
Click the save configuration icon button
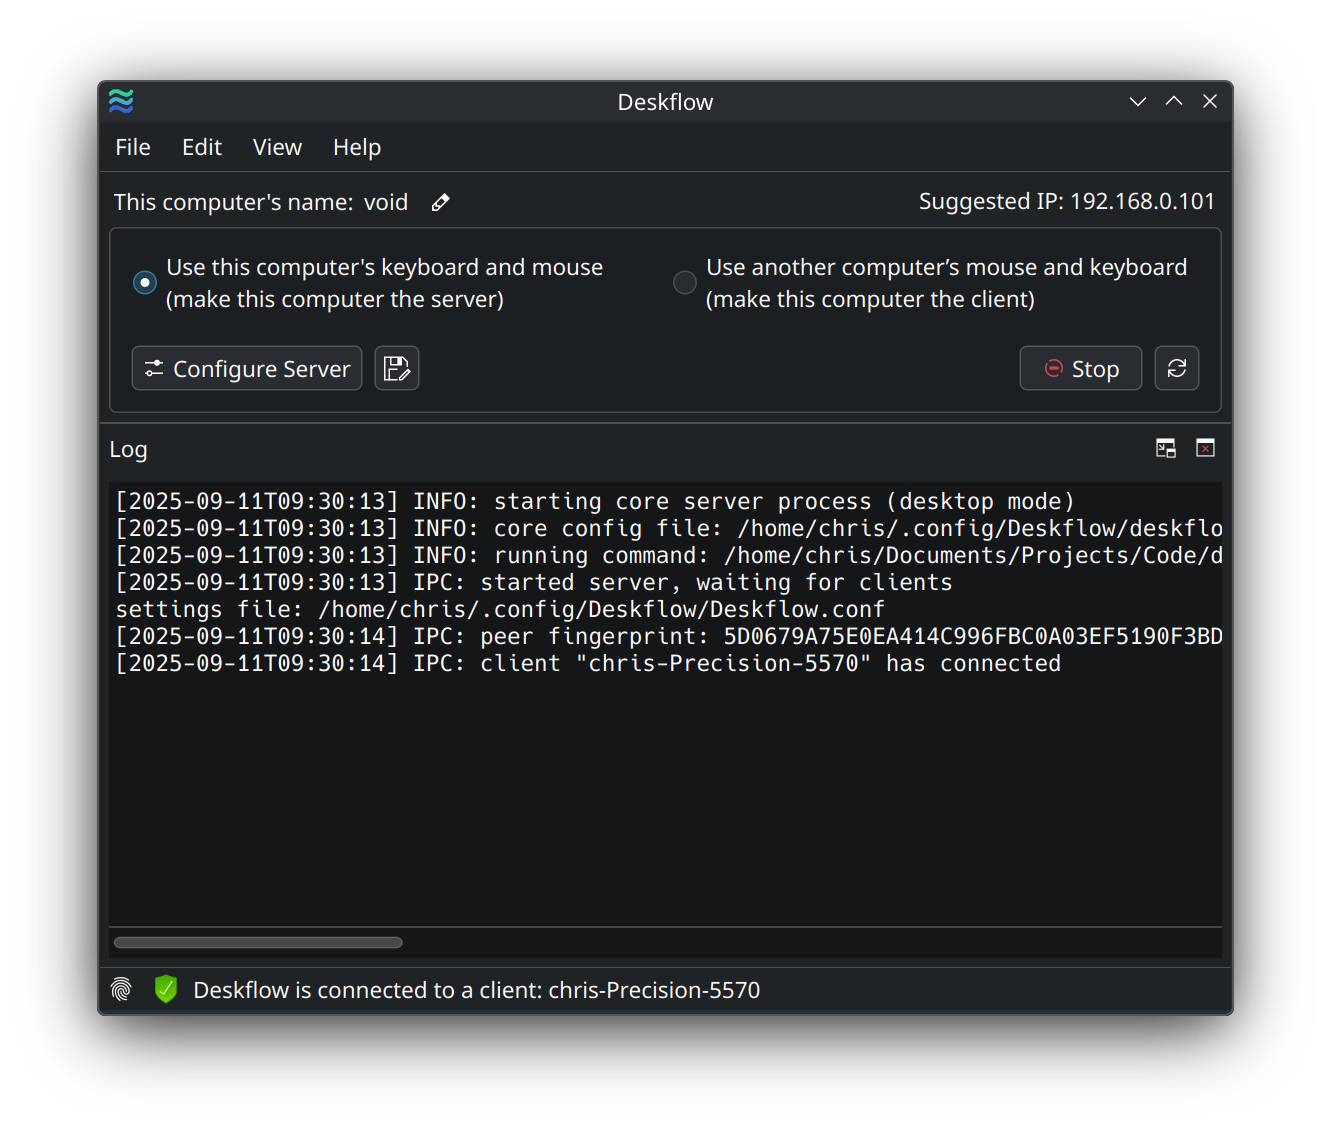[x=397, y=368]
